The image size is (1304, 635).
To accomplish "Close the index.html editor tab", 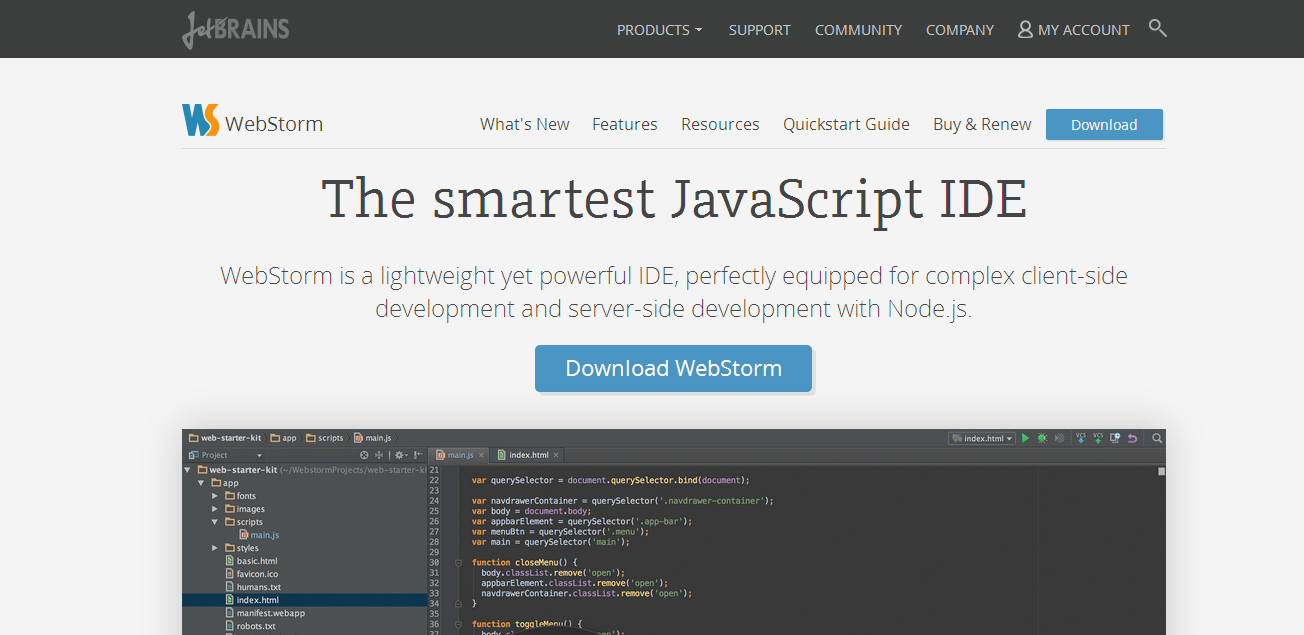I will pos(556,455).
